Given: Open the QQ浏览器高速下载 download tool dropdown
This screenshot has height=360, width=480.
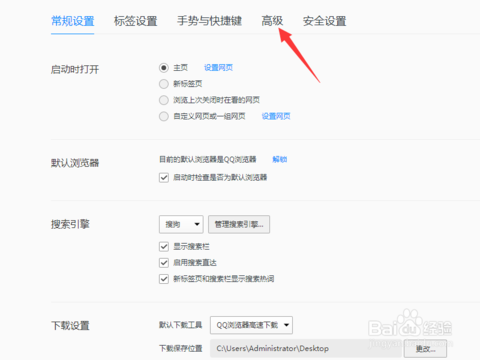Looking at the screenshot, I should coord(251,325).
